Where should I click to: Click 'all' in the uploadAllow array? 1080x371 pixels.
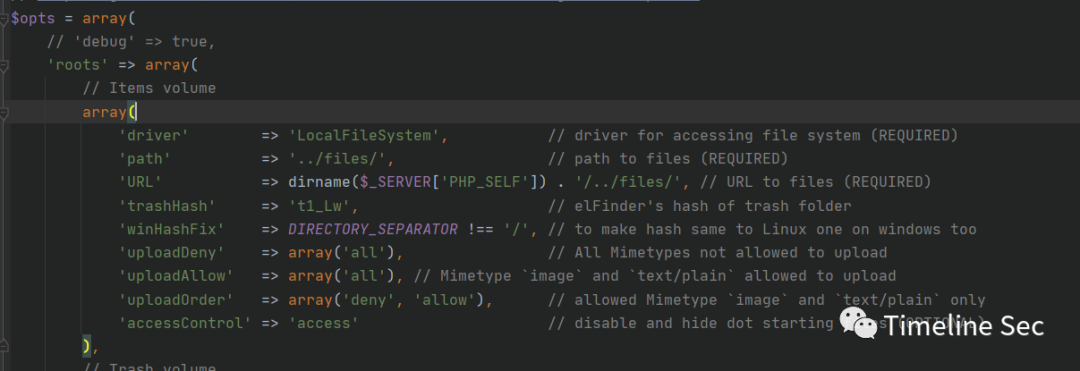pos(364,276)
